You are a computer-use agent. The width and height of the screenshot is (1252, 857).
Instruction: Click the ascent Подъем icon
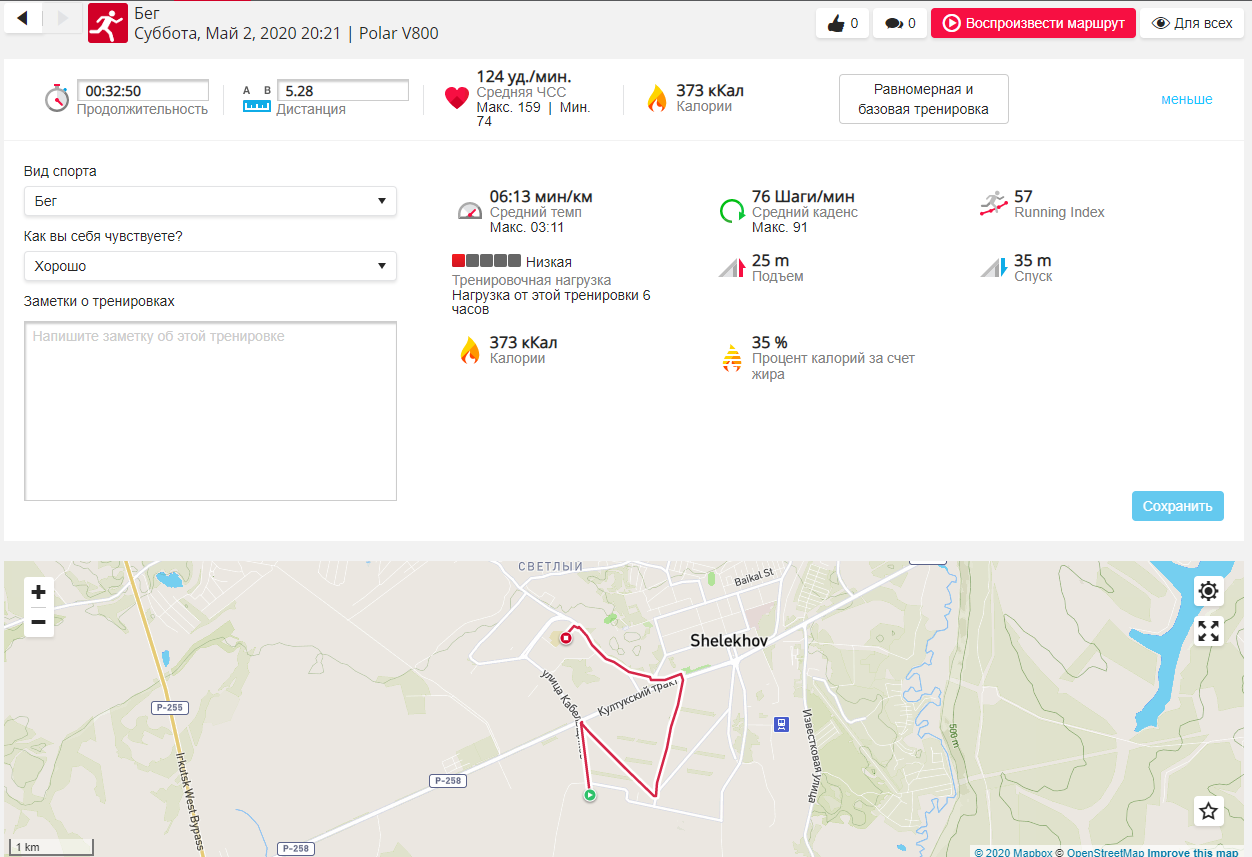point(732,268)
